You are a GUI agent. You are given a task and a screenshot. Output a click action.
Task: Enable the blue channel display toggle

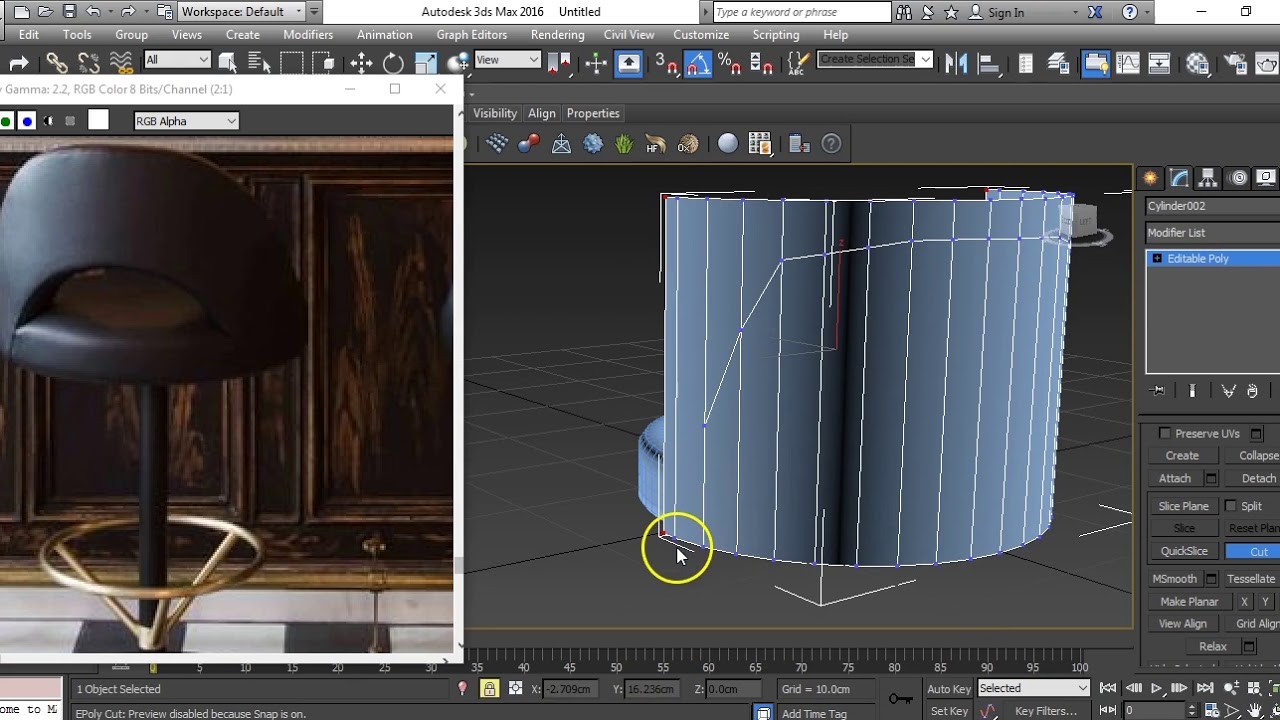27,121
